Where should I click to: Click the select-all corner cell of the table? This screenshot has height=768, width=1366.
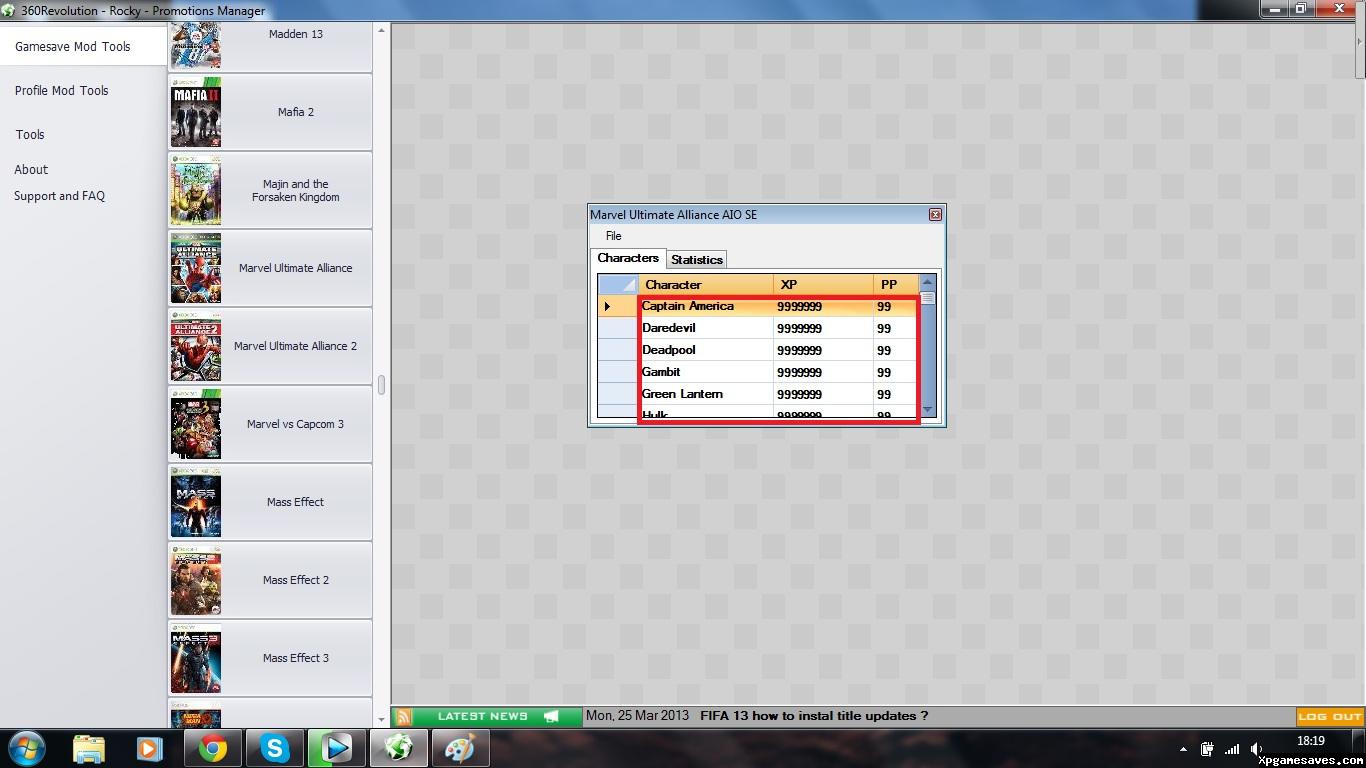pyautogui.click(x=616, y=284)
